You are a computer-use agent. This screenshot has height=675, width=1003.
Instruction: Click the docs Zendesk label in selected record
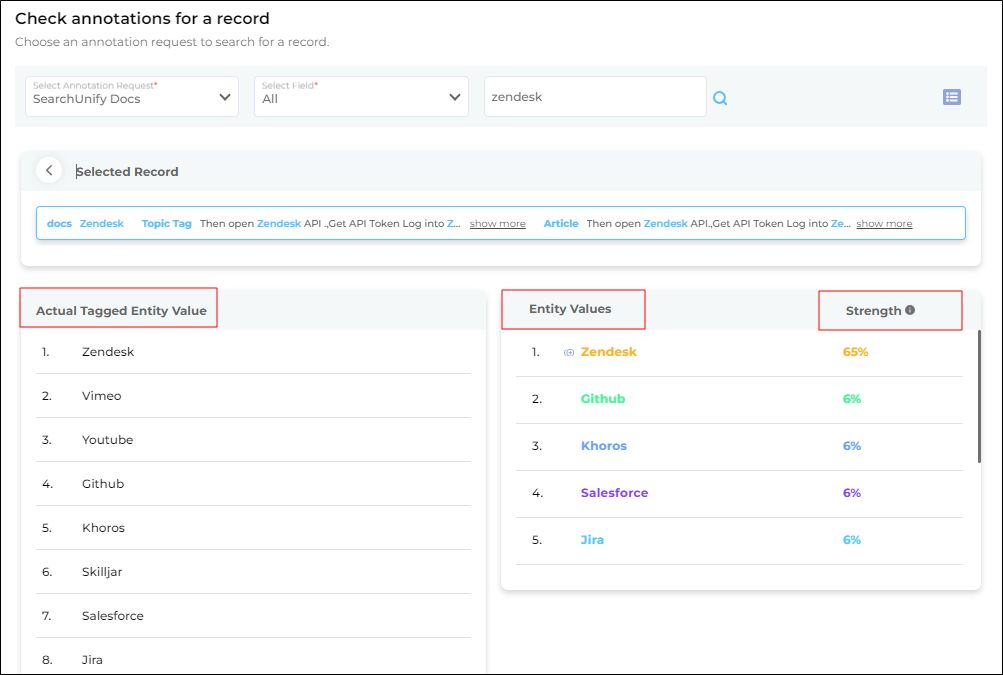[101, 224]
